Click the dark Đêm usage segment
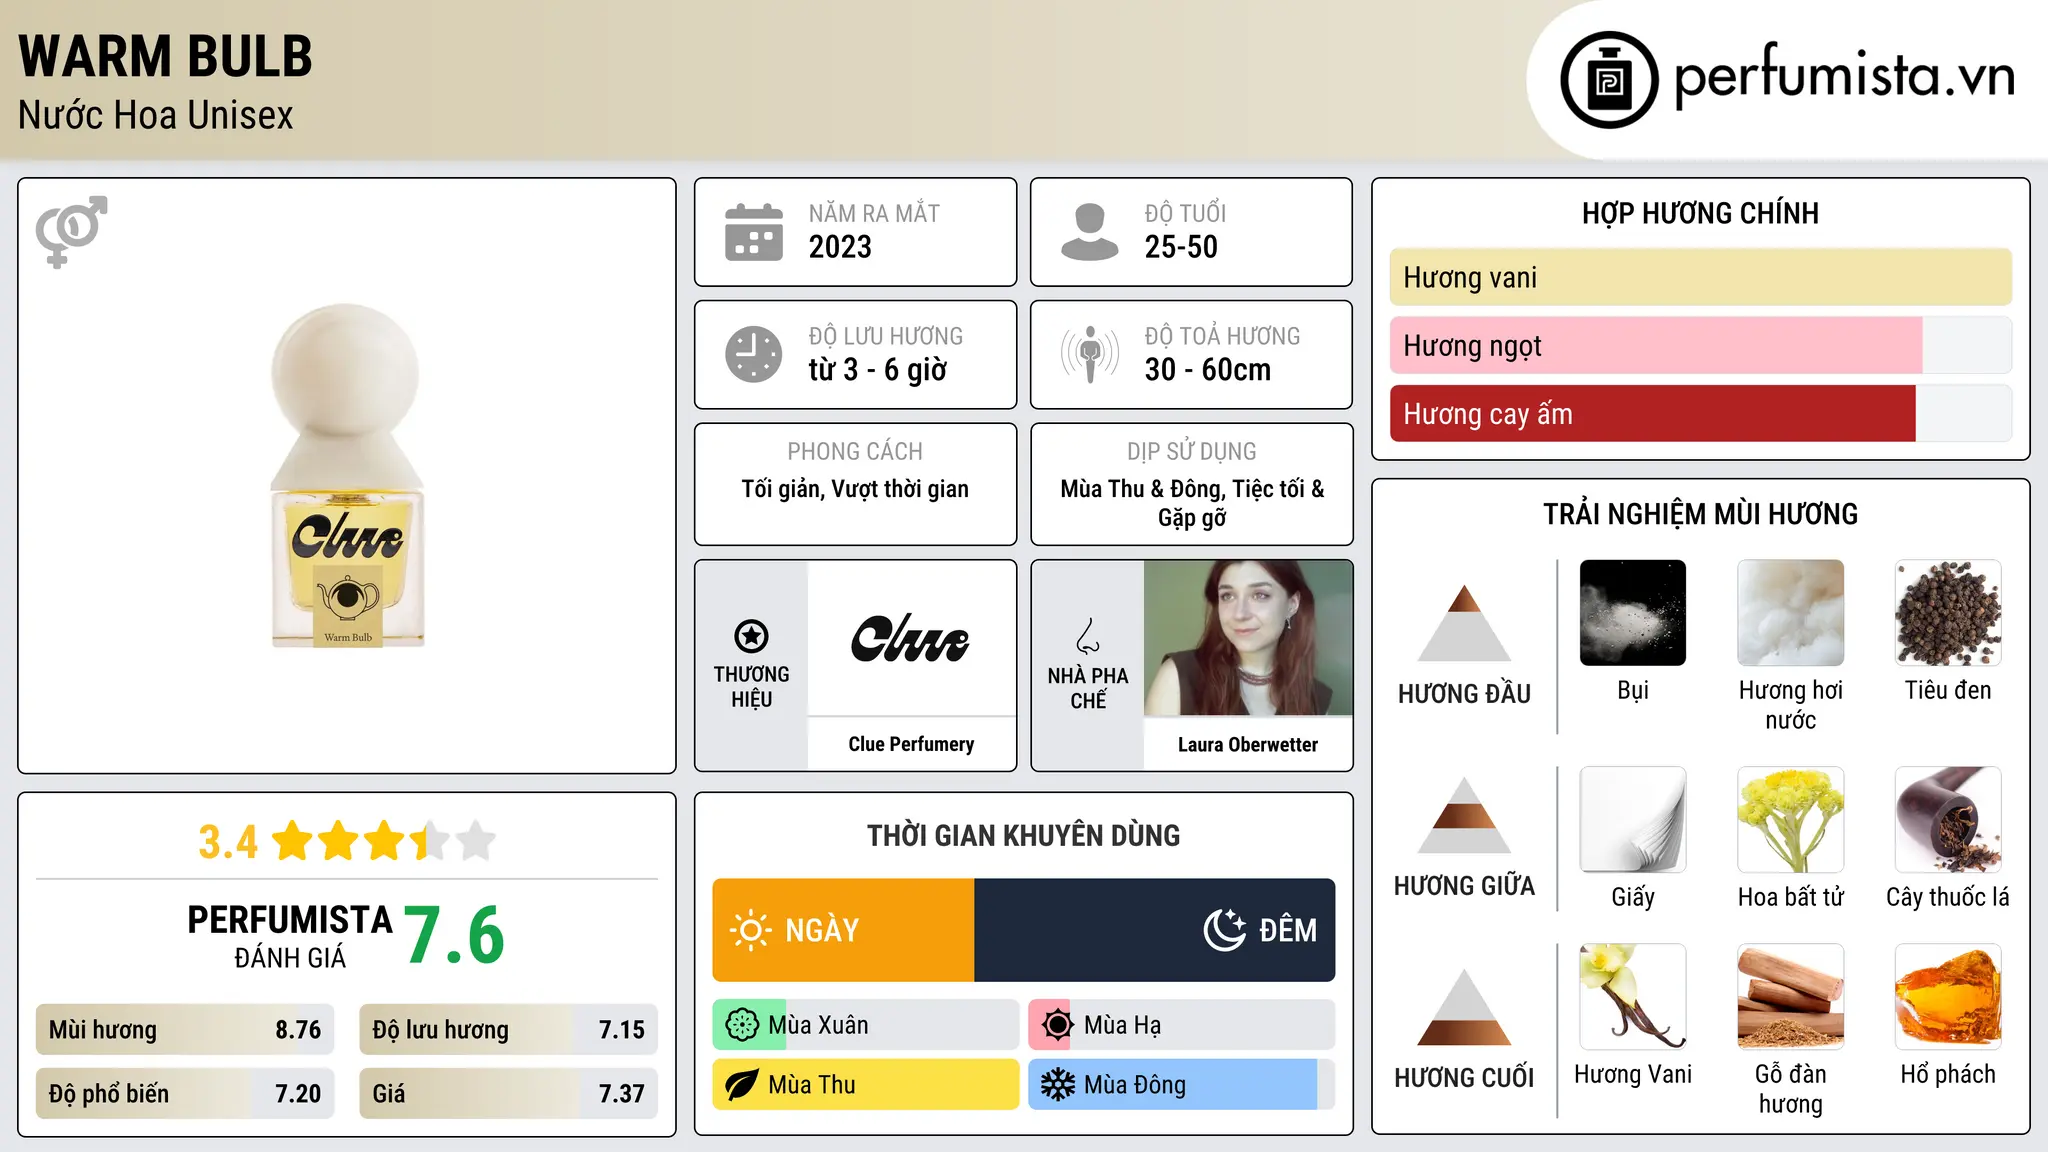 [1155, 930]
